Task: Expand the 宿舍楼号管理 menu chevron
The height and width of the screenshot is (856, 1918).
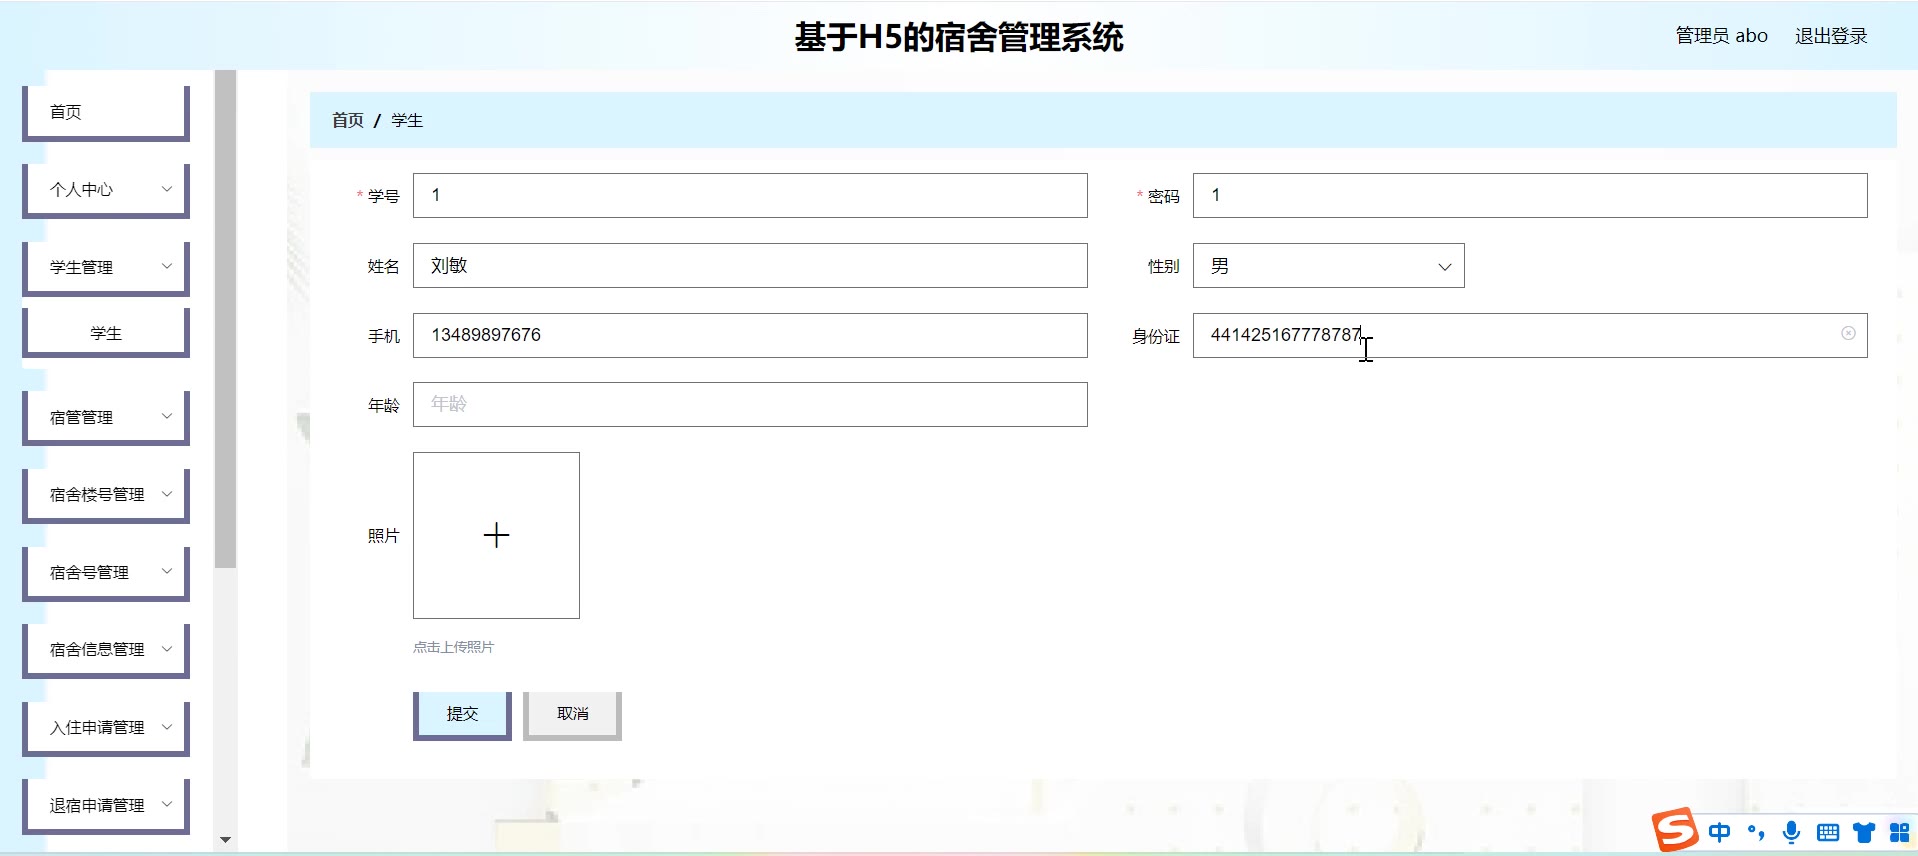Action: [167, 494]
